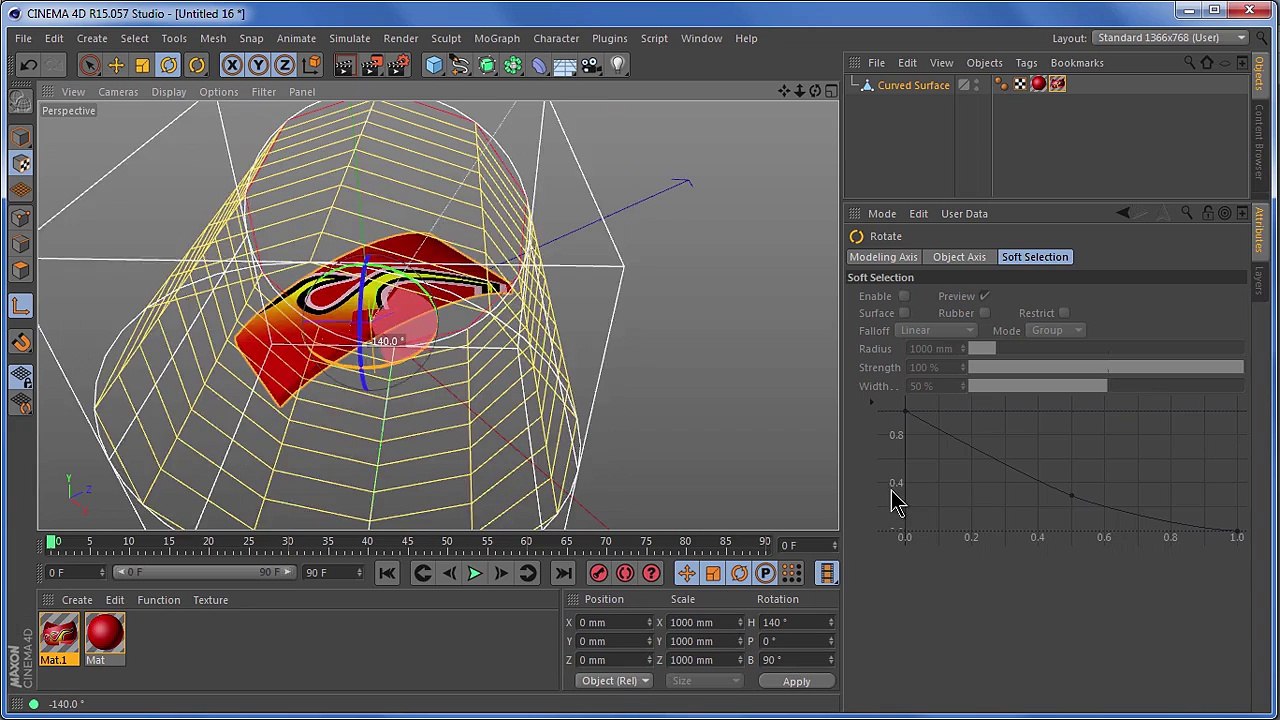Toggle Parameter keyframe recording
1280x720 pixels.
(x=765, y=573)
